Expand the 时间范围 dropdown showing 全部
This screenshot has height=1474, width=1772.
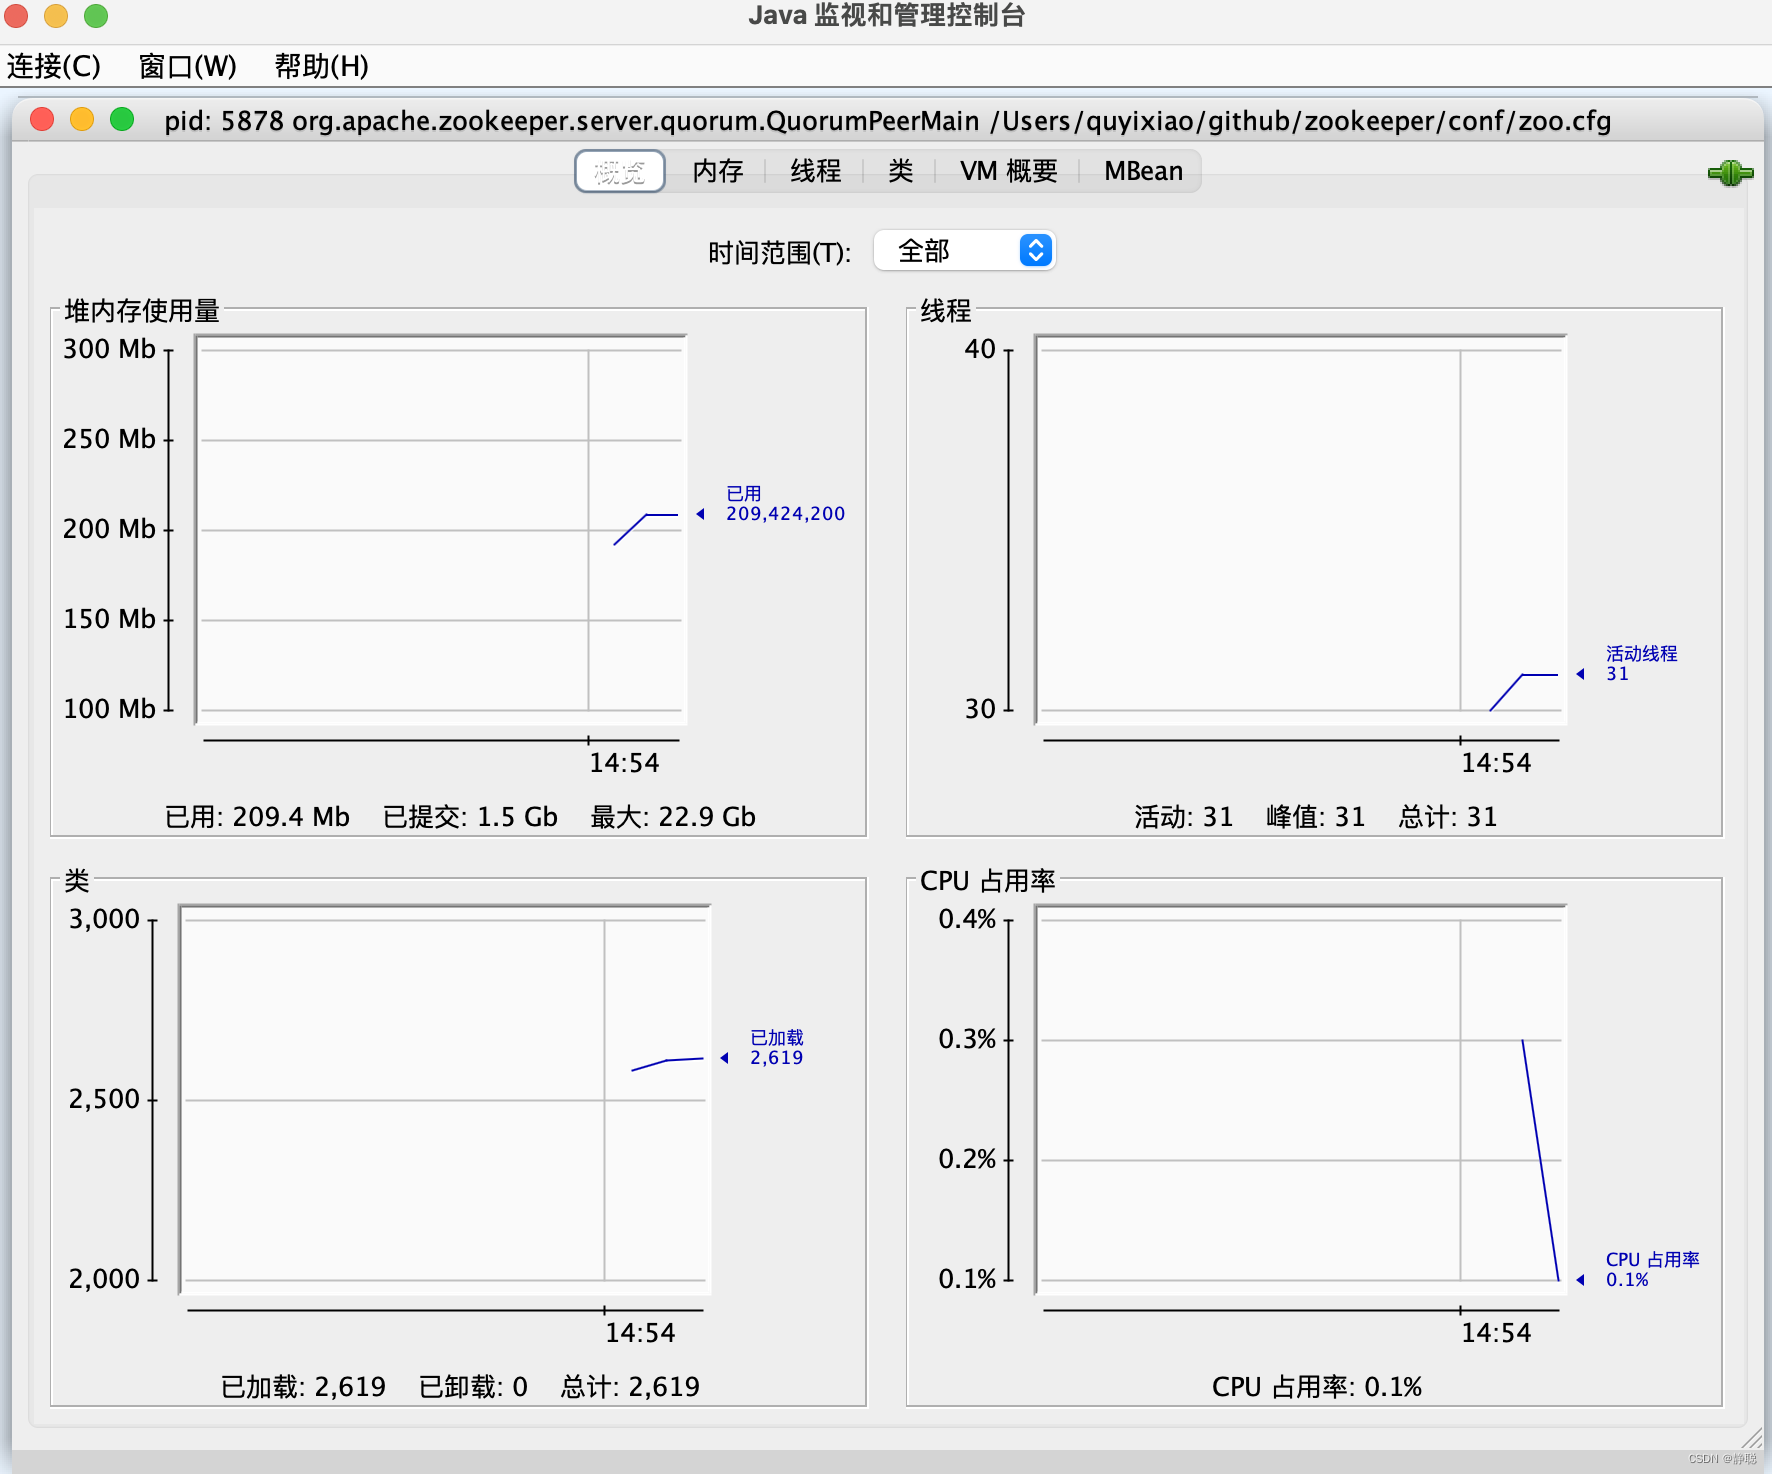point(964,250)
